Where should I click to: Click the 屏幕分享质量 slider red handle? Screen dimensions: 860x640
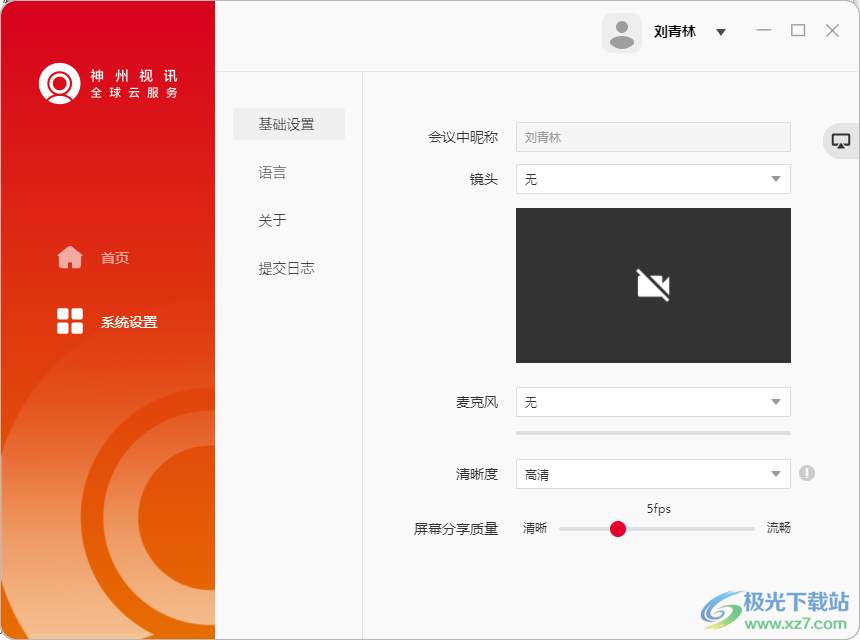pyautogui.click(x=618, y=529)
